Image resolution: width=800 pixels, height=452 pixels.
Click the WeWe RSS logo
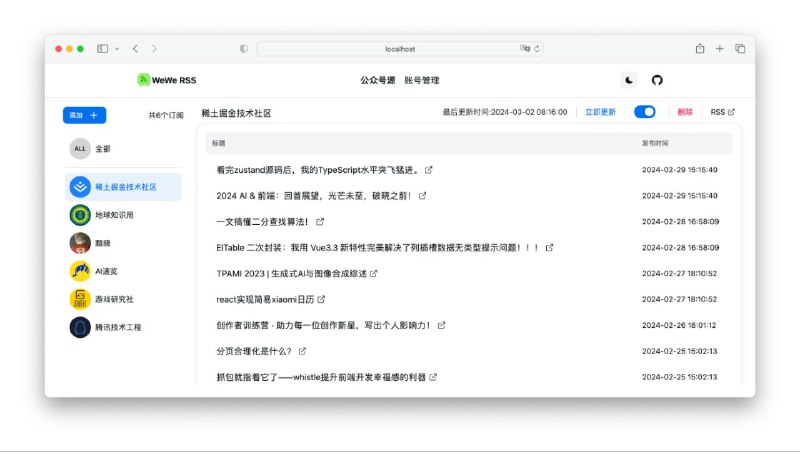(166, 80)
